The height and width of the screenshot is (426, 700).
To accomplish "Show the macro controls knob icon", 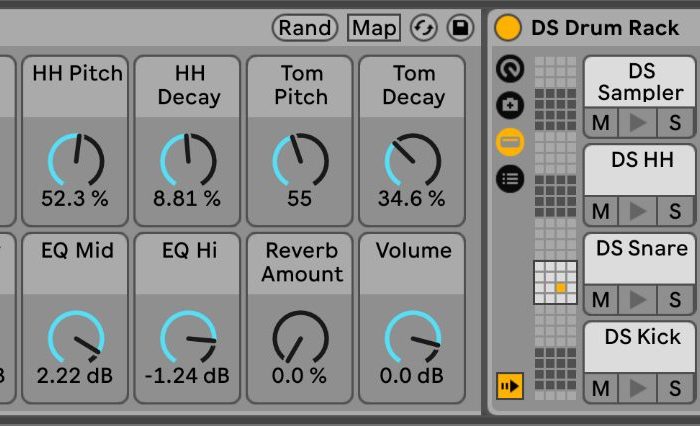I will 510,69.
